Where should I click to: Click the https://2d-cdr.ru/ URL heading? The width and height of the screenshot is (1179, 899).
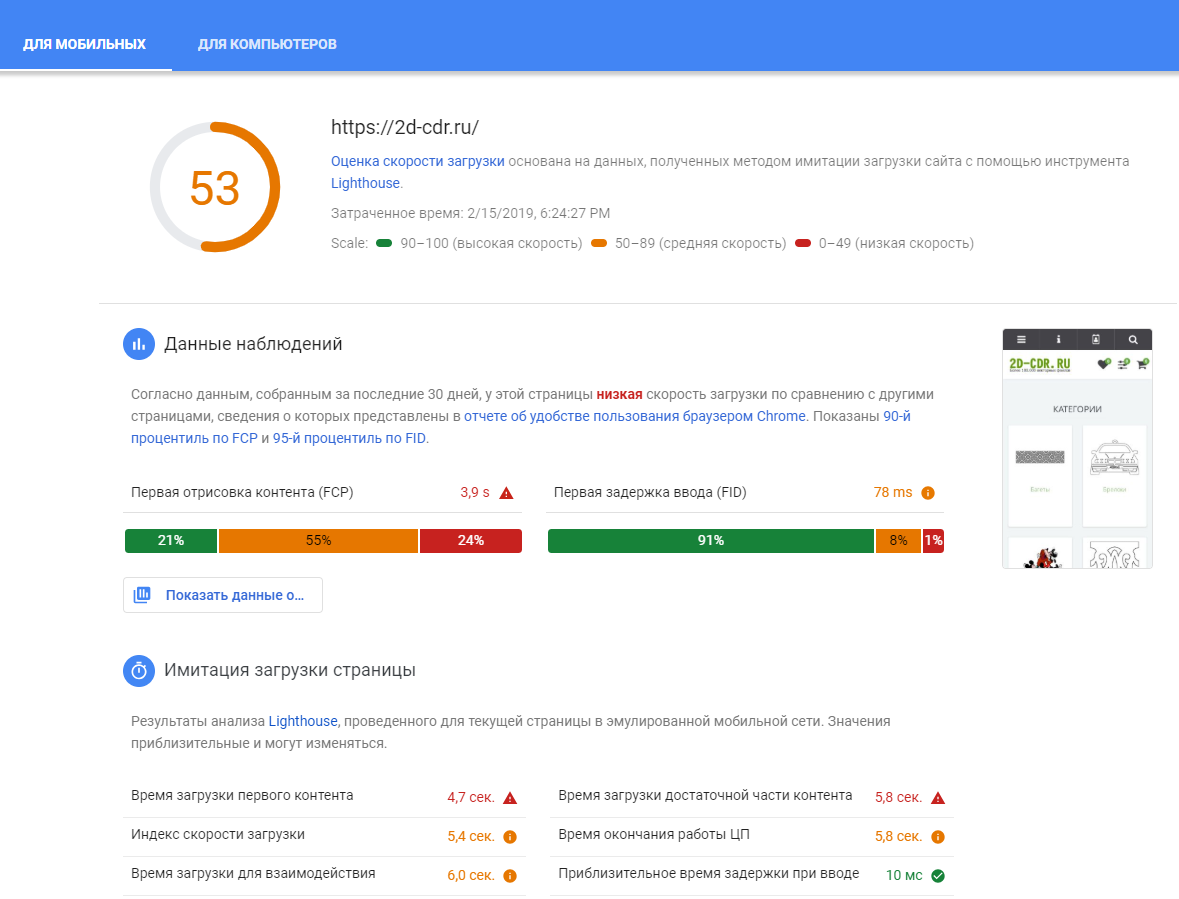[405, 127]
